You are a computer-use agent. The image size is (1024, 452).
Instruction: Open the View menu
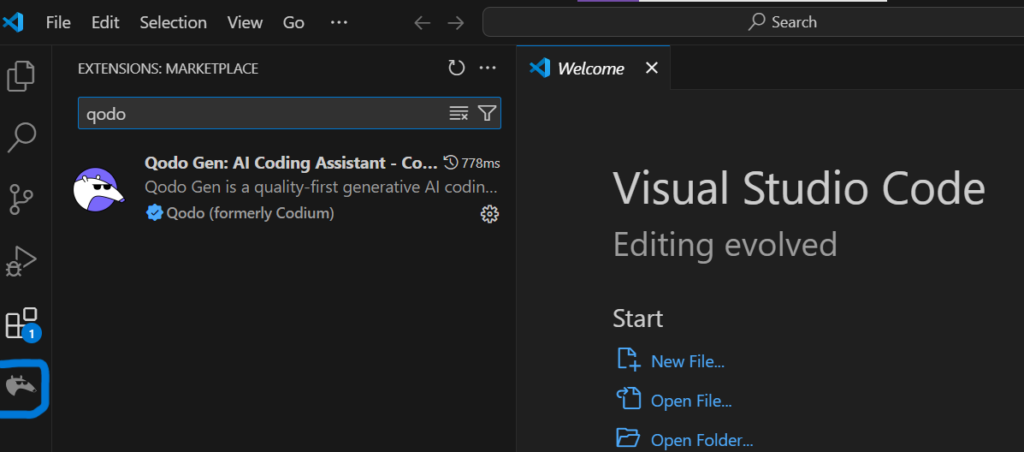click(245, 22)
